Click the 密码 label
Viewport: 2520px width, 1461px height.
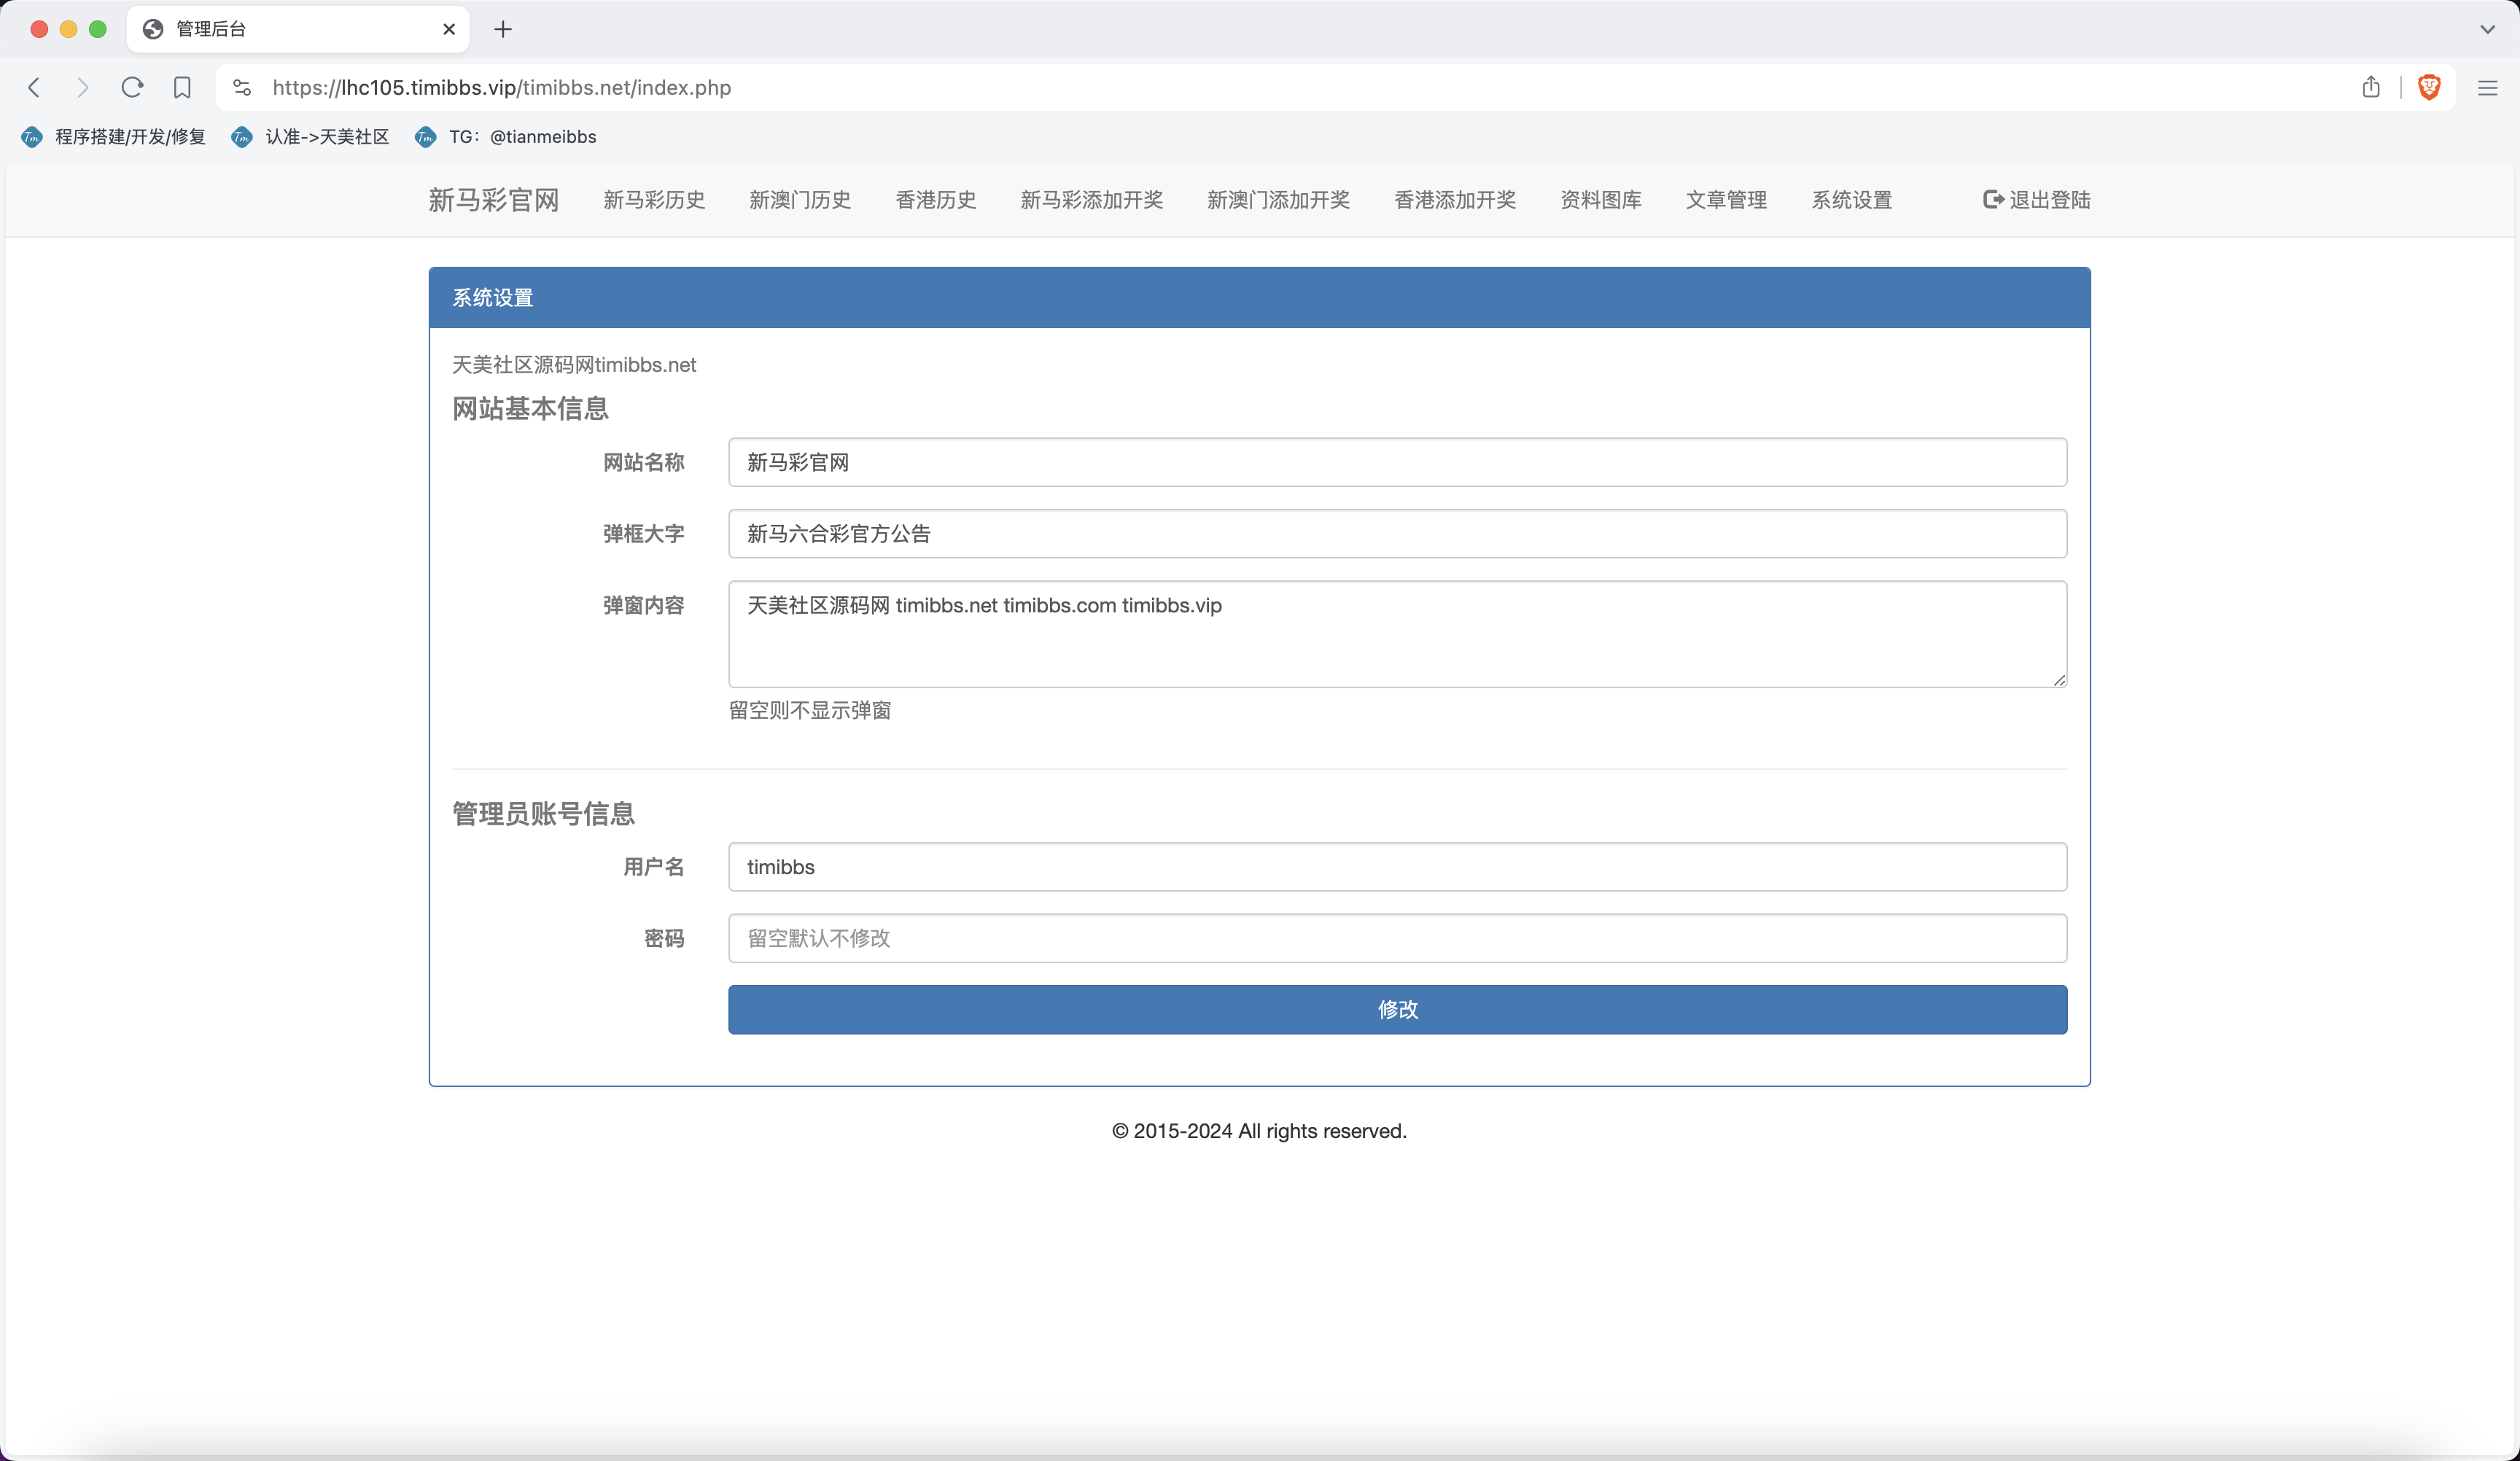[664, 938]
